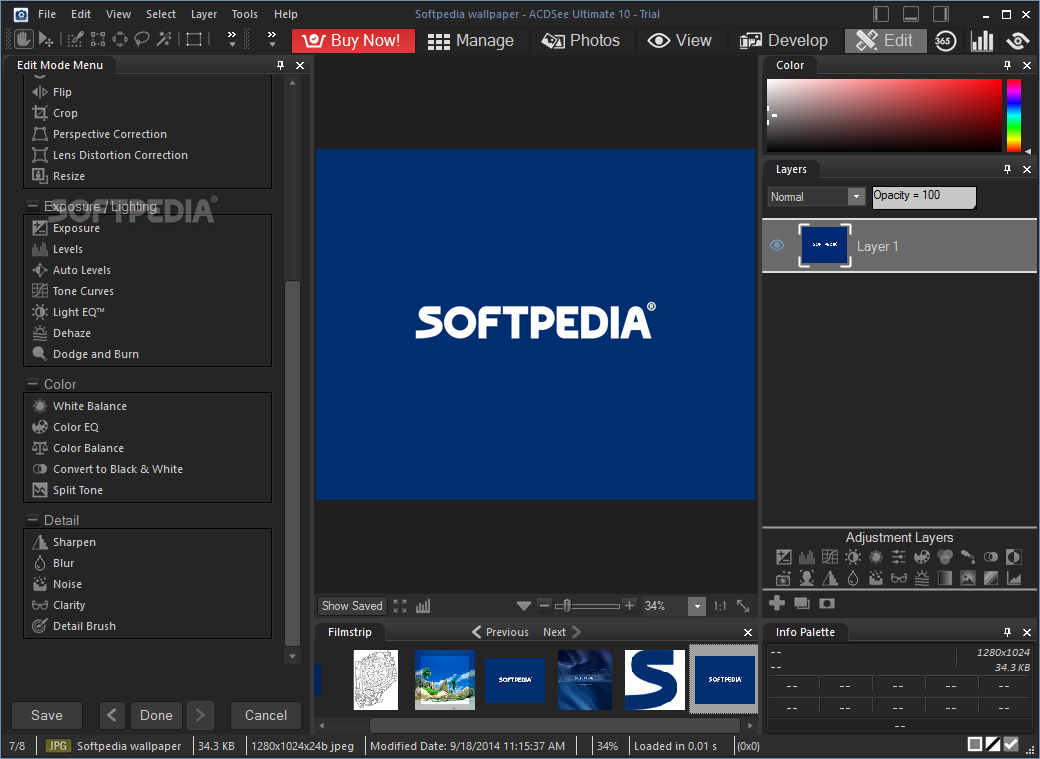Hide Layer 1 with eye icon
The height and width of the screenshot is (759, 1040).
(777, 245)
